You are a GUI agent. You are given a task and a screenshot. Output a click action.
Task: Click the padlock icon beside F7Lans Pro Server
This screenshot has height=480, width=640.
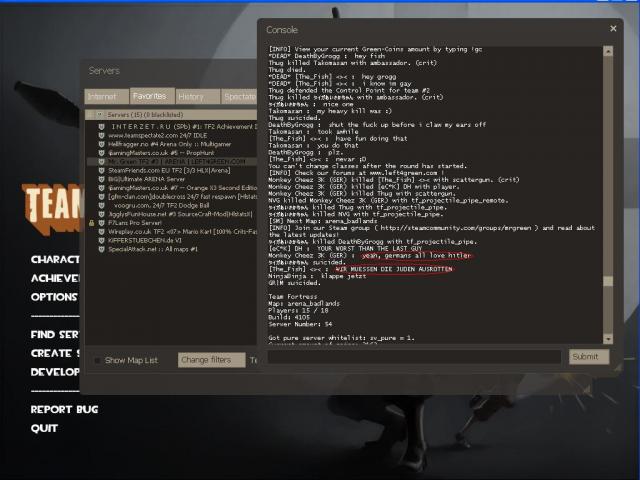91,222
